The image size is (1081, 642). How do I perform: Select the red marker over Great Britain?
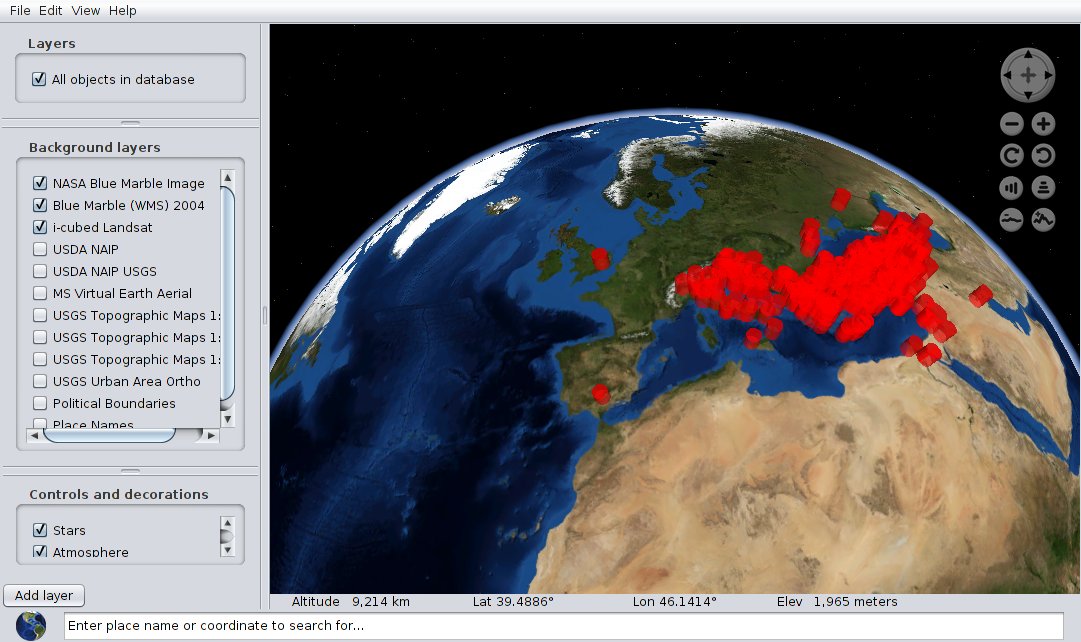pyautogui.click(x=600, y=259)
